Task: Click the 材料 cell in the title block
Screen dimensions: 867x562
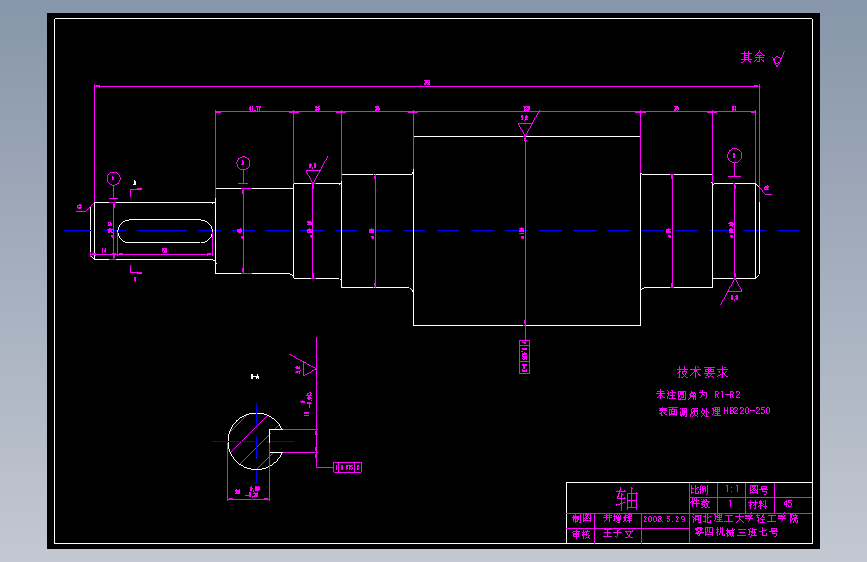Action: point(758,504)
